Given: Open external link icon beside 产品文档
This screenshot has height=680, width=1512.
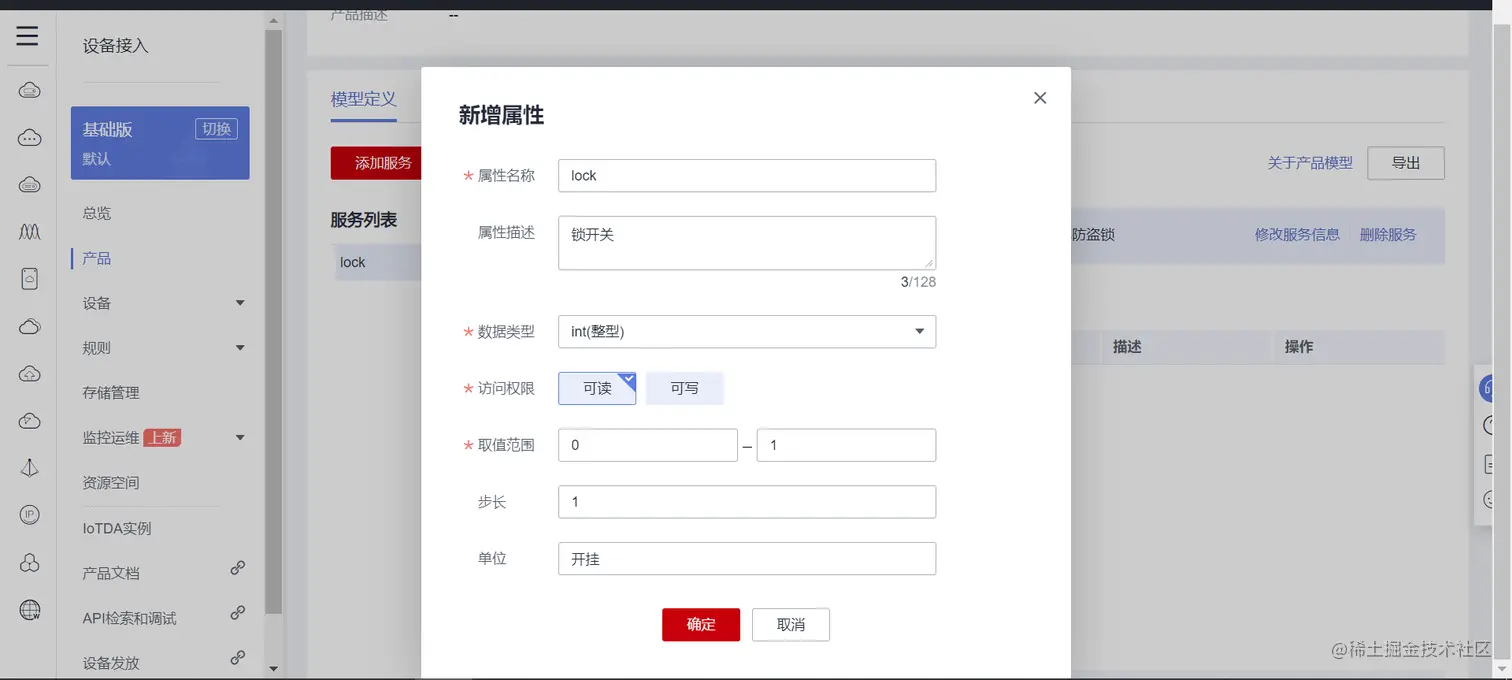Looking at the screenshot, I should point(238,568).
